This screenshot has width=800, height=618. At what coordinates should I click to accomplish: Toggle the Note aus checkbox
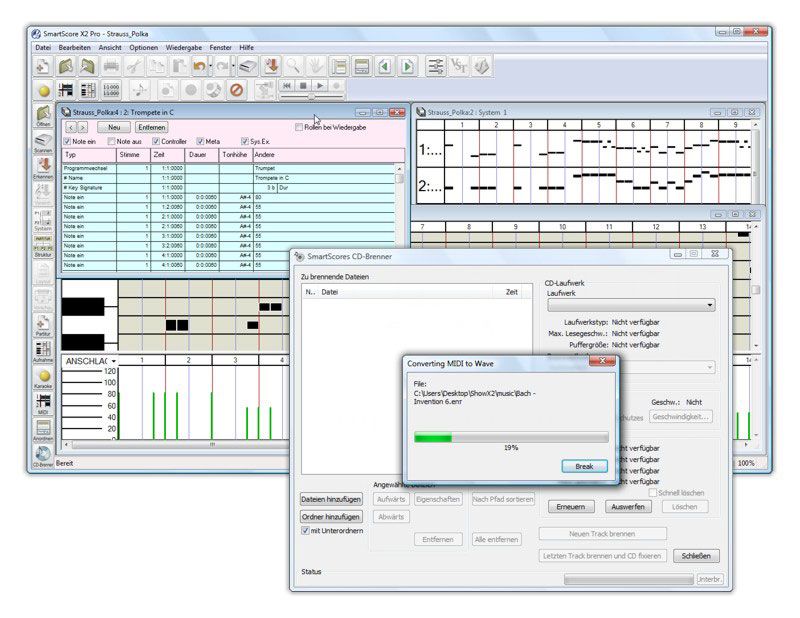tap(111, 141)
